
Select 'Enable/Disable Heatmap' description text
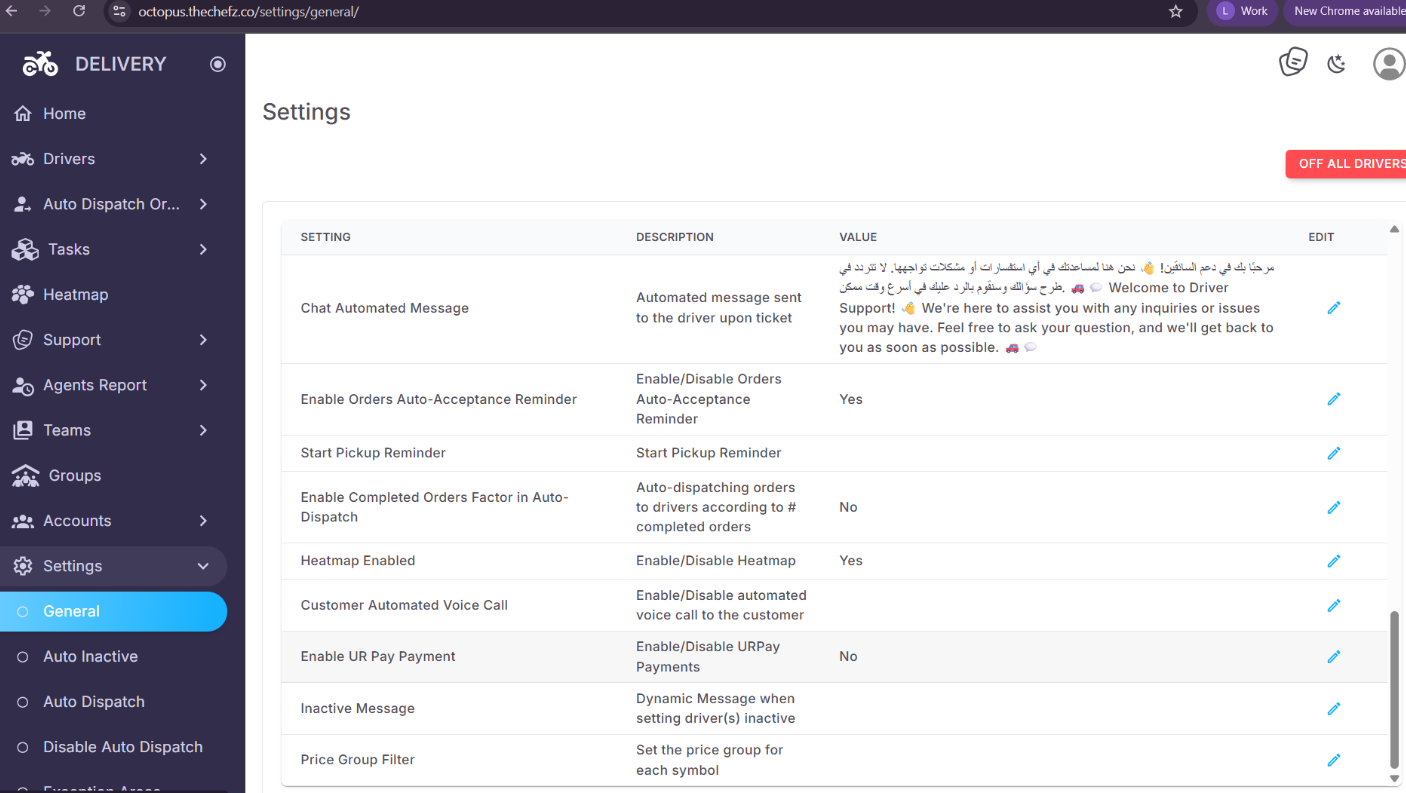coord(716,561)
